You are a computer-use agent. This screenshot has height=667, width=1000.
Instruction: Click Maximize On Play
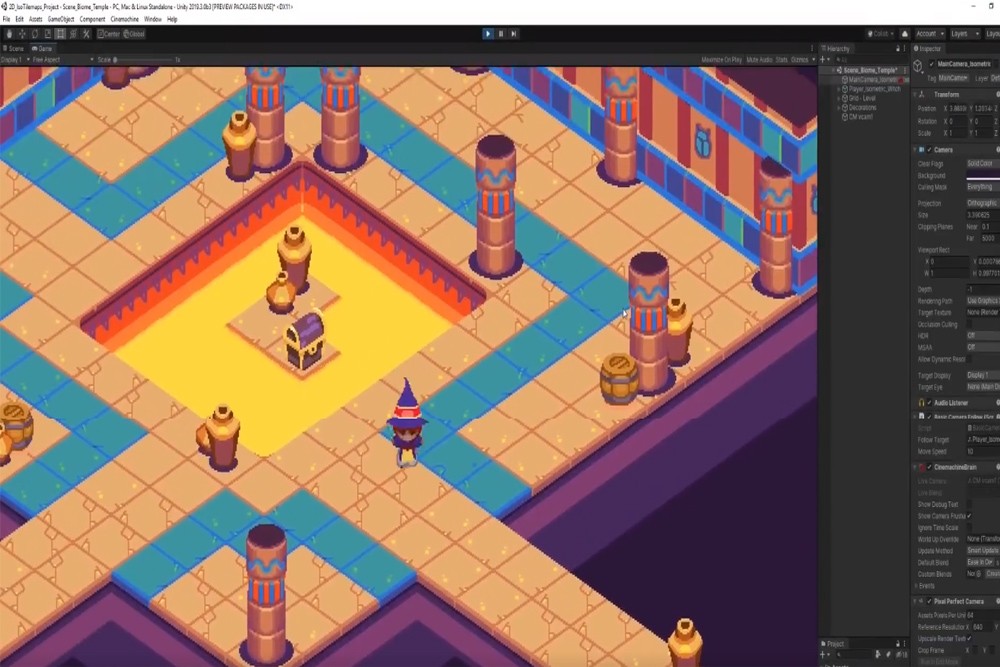pos(721,59)
